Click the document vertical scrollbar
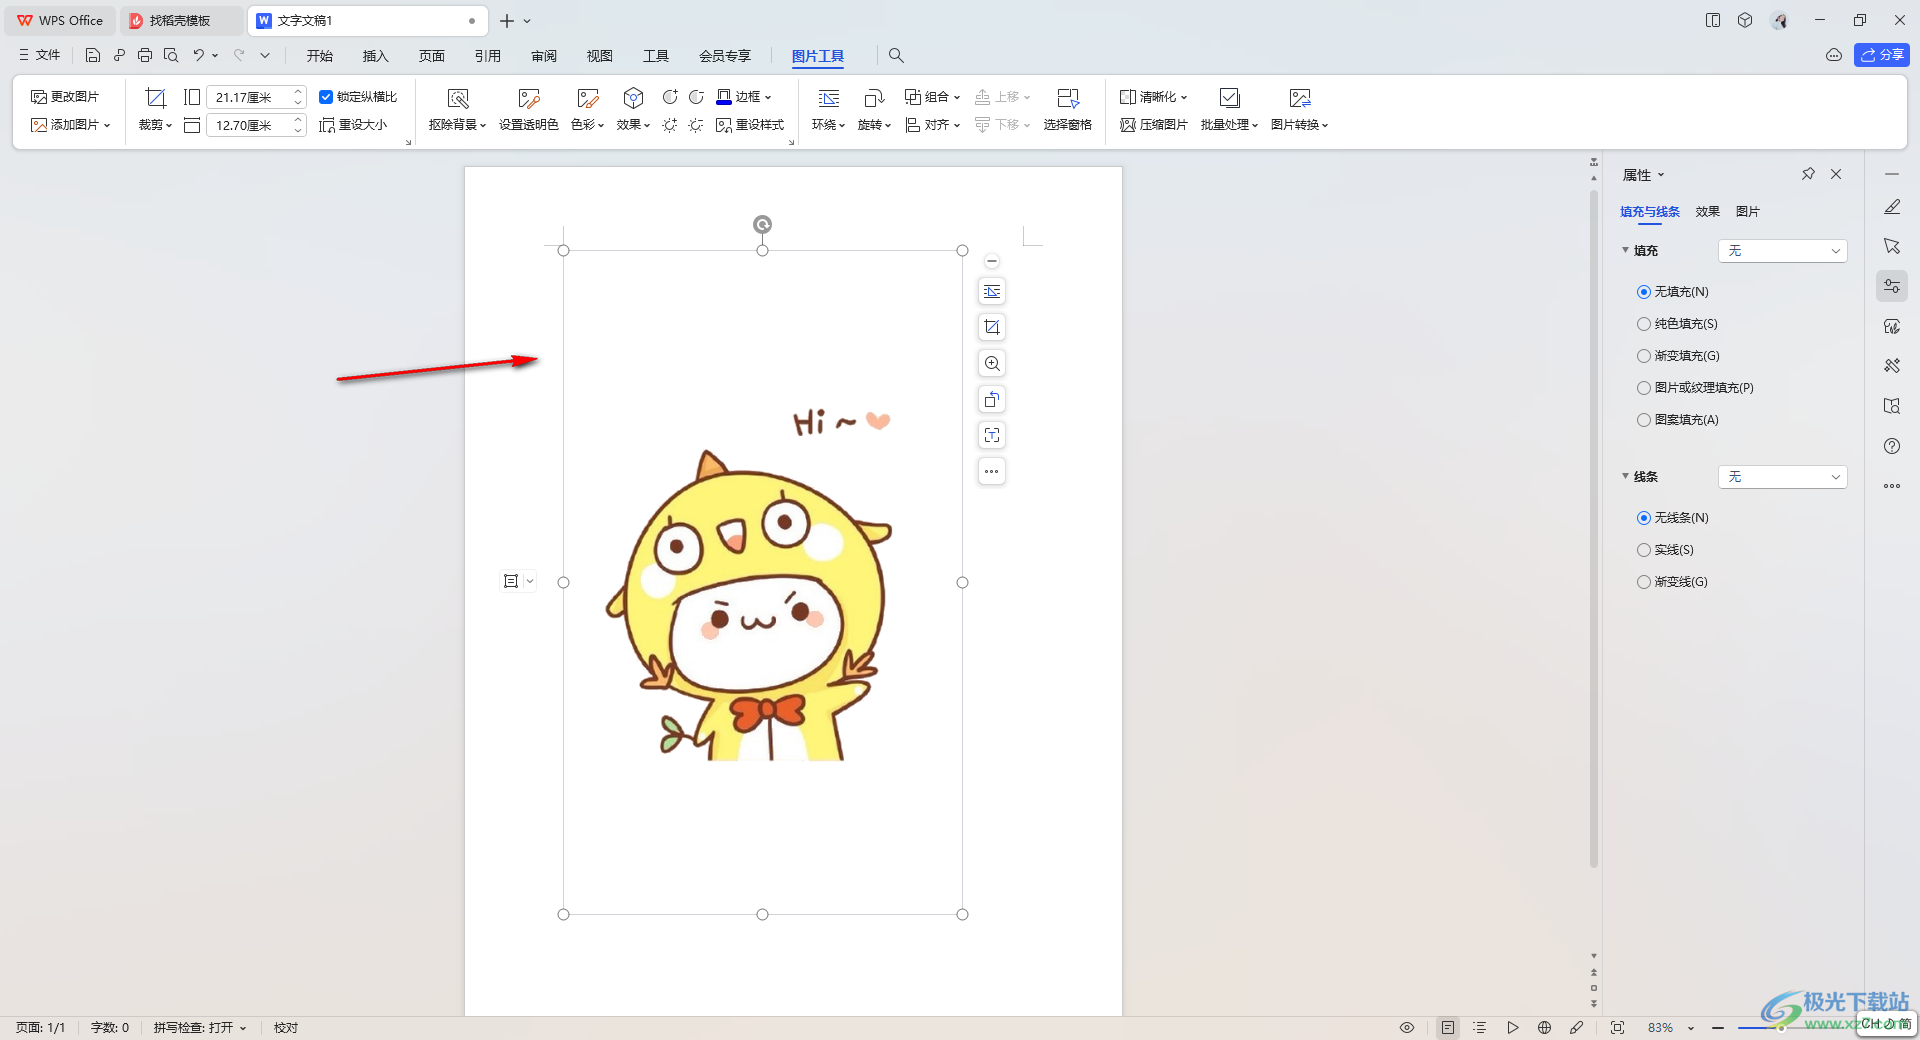The height and width of the screenshot is (1040, 1920). point(1594,530)
